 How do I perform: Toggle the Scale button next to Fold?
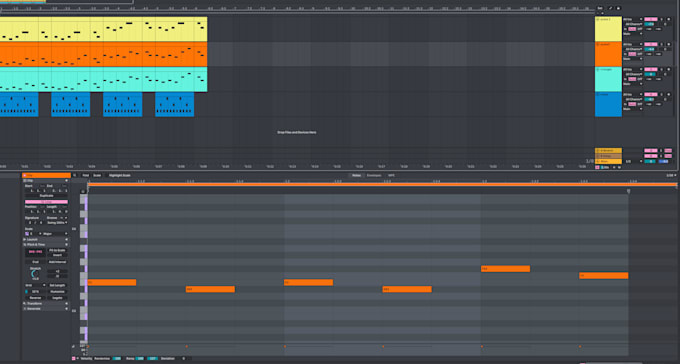pyautogui.click(x=97, y=175)
